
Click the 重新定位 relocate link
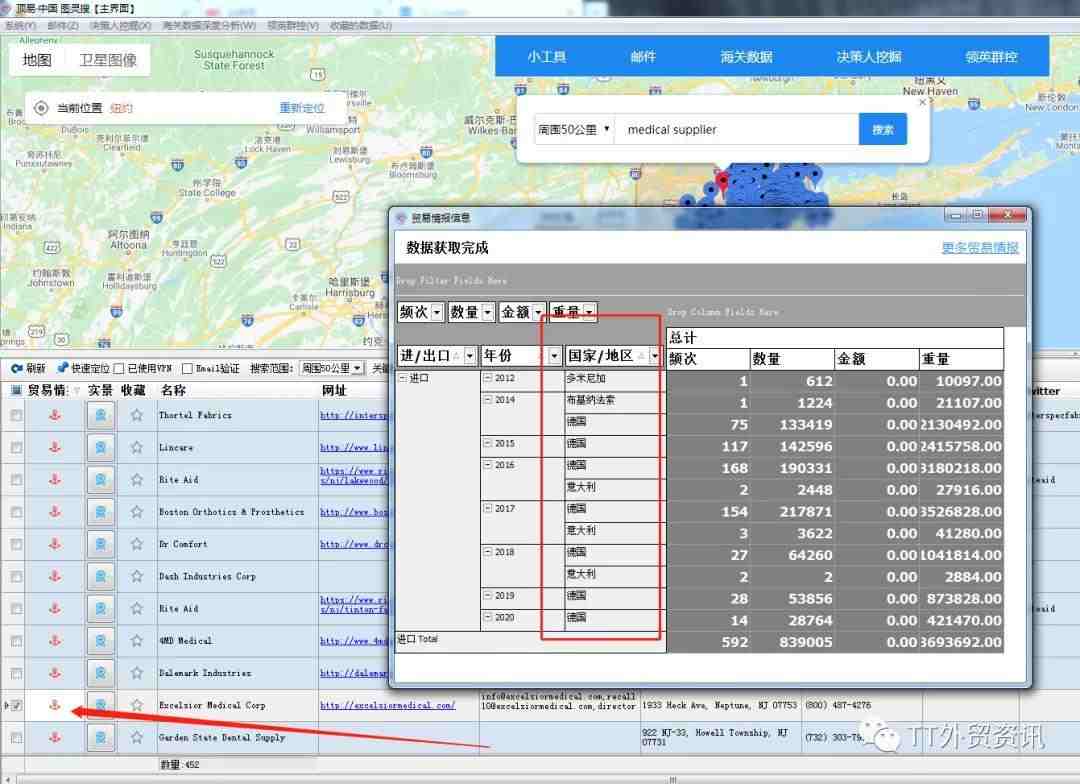pyautogui.click(x=302, y=108)
